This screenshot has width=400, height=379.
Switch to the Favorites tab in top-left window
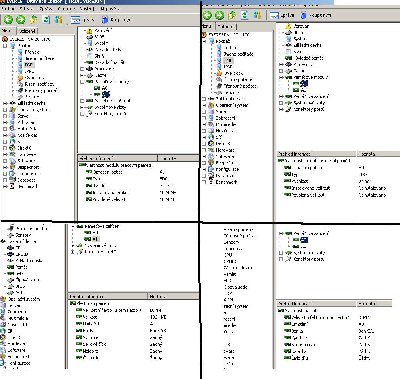[27, 31]
